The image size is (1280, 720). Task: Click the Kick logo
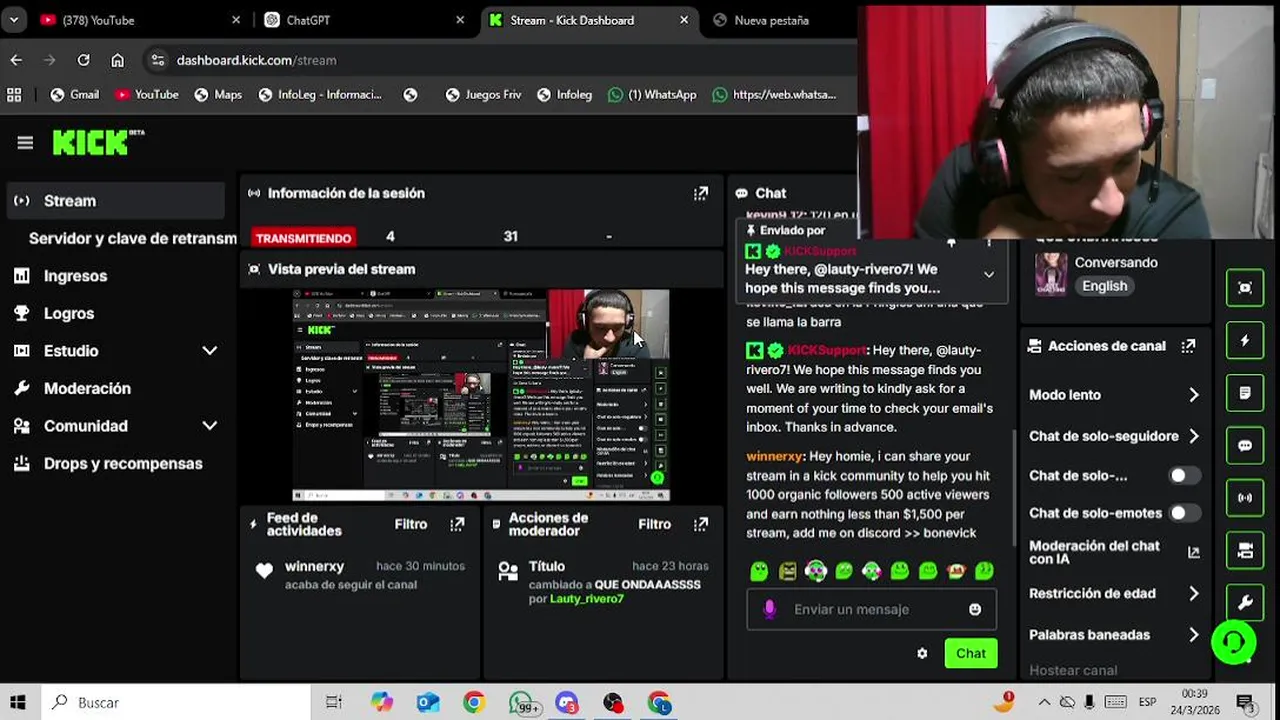(98, 143)
